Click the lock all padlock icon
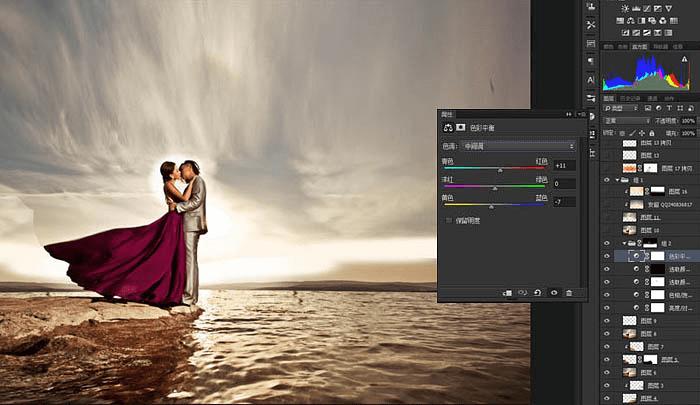The image size is (700, 405). pos(652,133)
